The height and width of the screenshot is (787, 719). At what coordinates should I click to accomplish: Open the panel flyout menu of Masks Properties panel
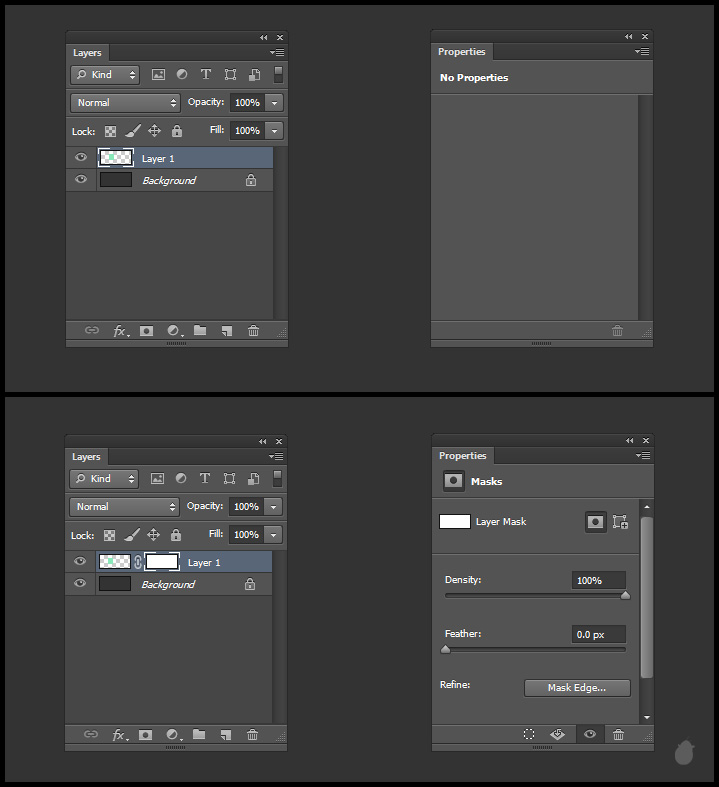click(643, 456)
